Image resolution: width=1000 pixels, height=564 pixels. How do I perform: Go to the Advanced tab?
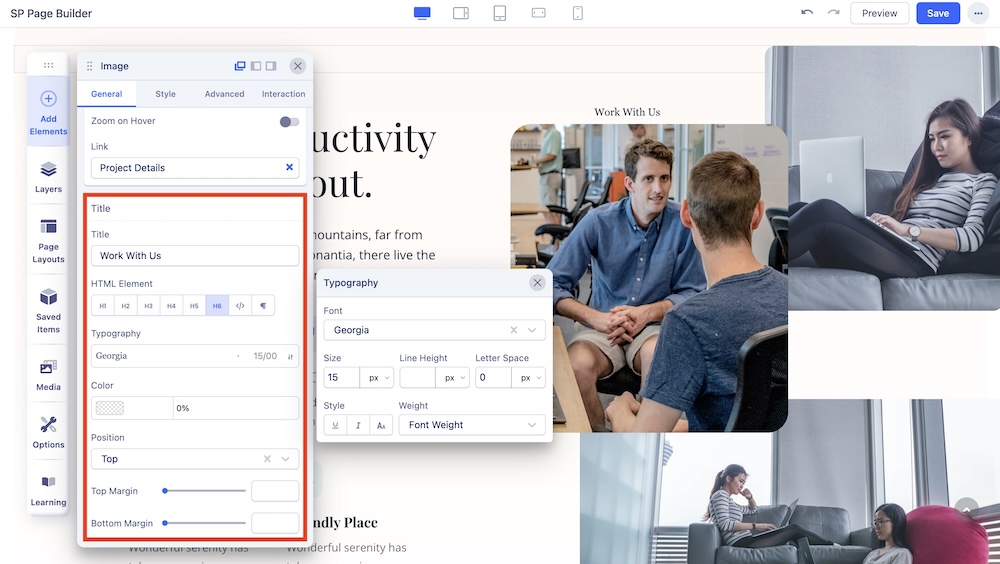[224, 94]
